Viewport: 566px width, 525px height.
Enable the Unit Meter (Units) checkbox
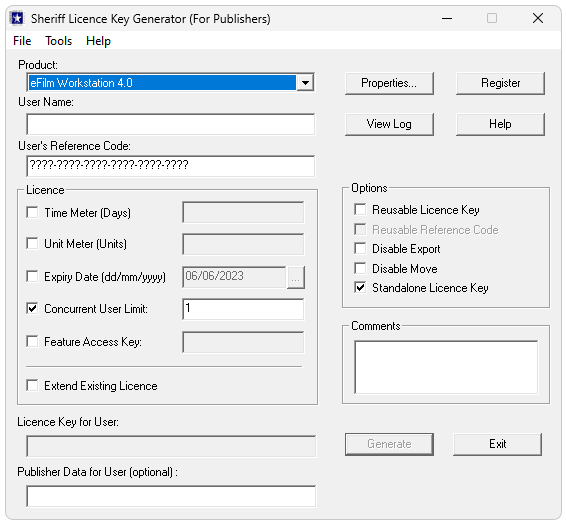click(x=32, y=243)
